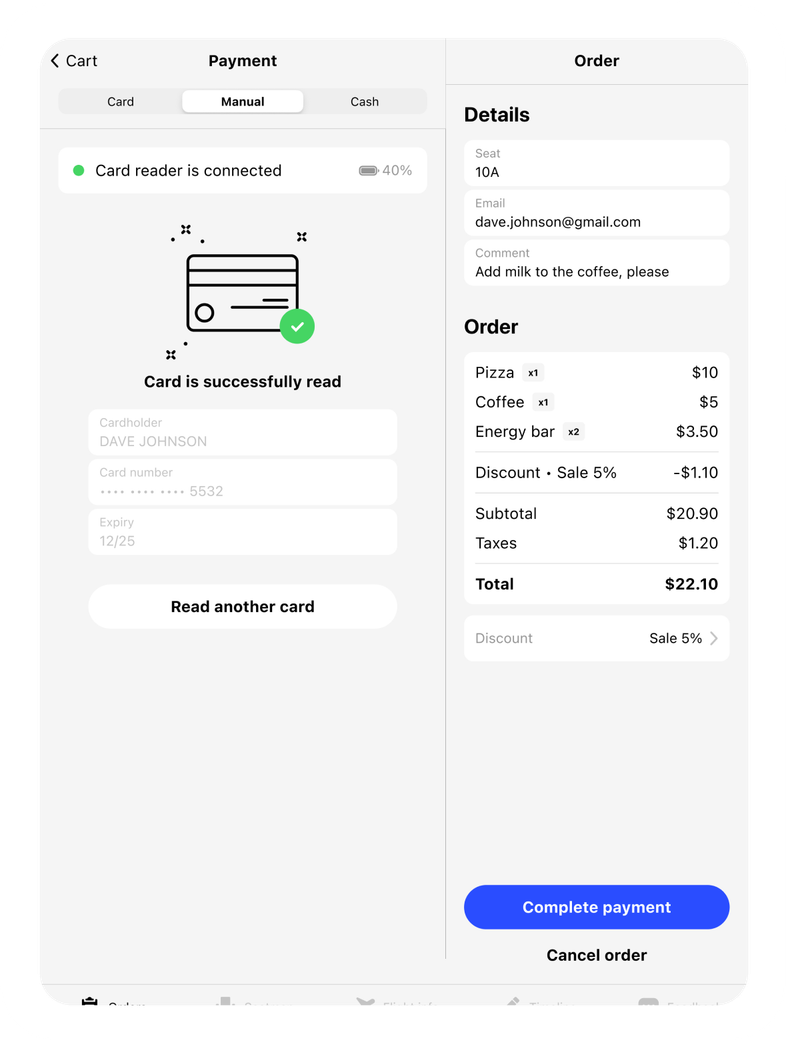
Task: Click Read another card button
Action: 242,607
